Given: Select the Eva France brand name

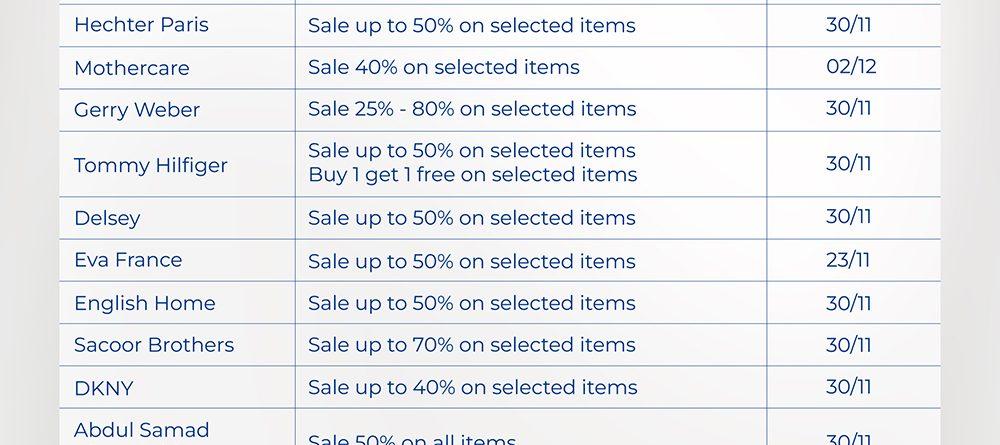Looking at the screenshot, I should tap(128, 260).
